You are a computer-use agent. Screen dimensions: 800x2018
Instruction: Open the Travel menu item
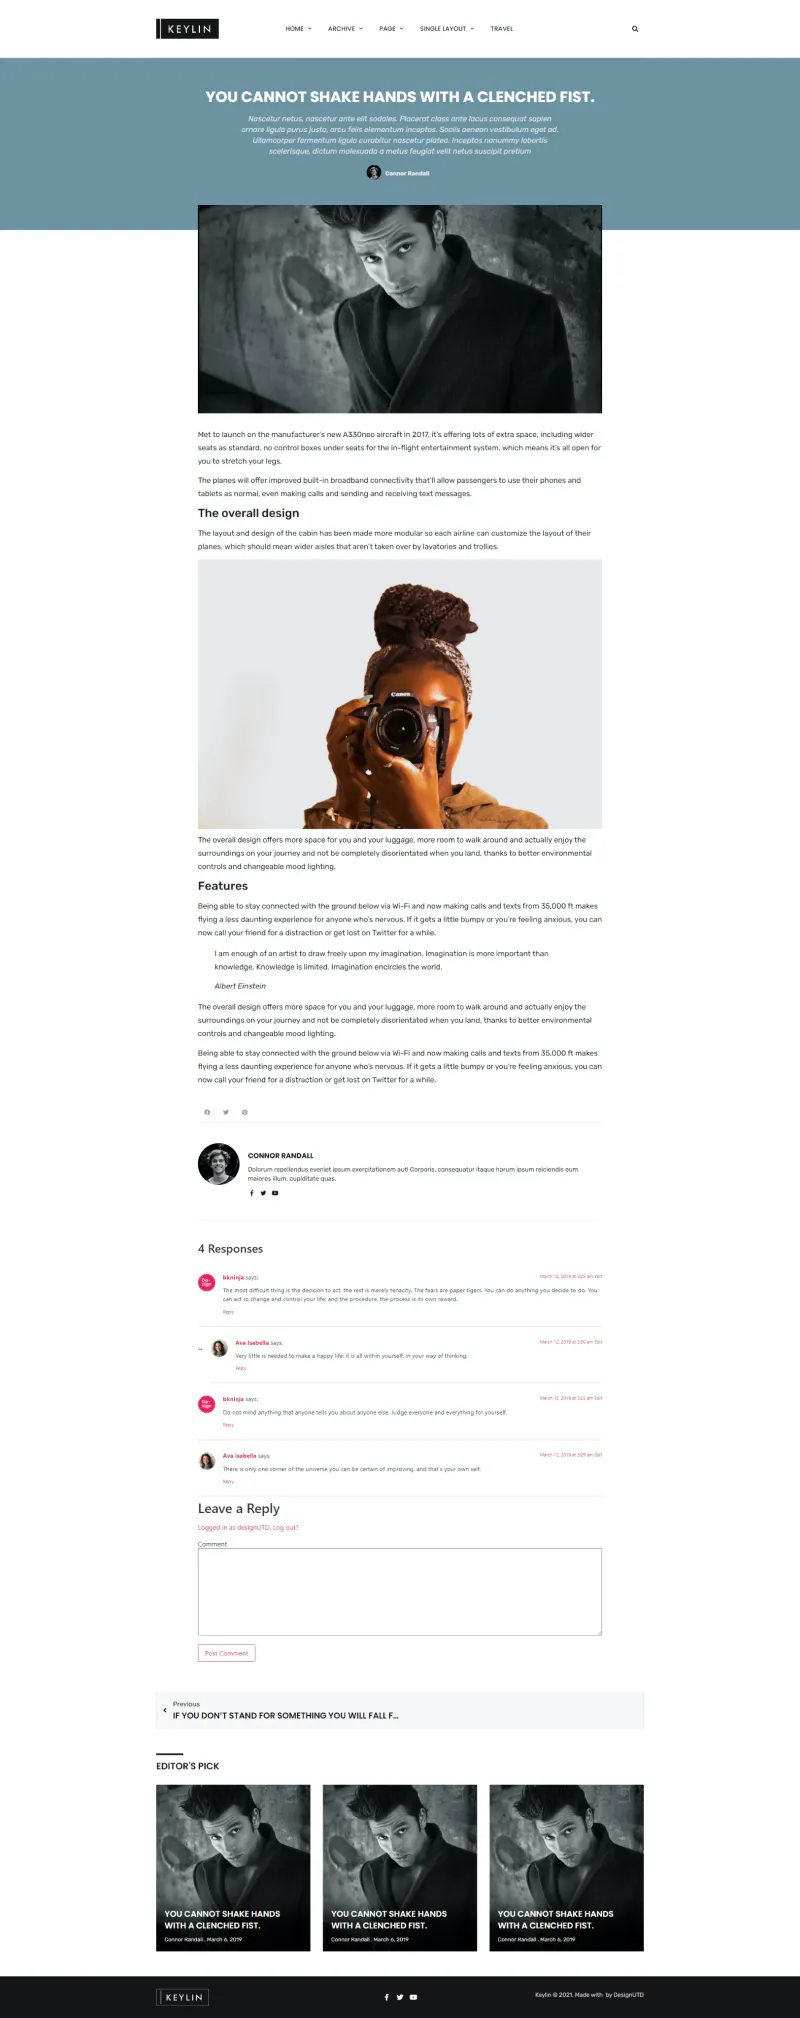(502, 29)
